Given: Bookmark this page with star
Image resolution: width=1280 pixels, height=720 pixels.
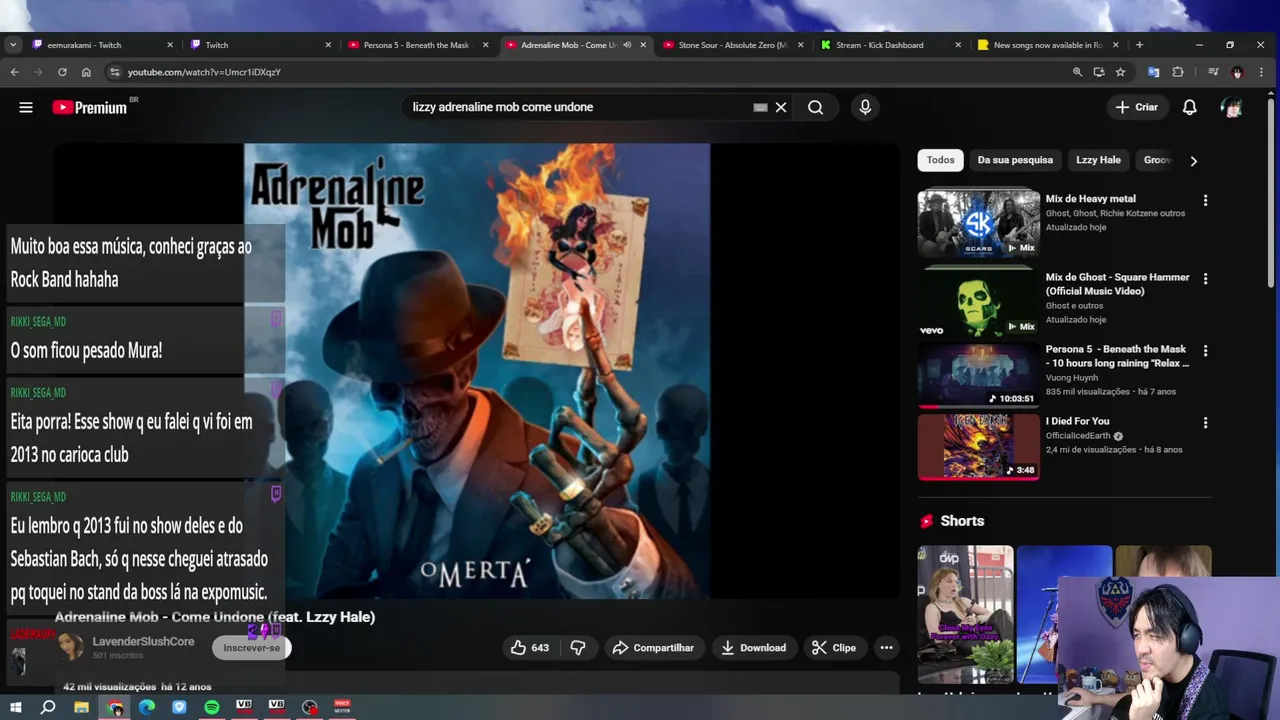Looking at the screenshot, I should (x=1121, y=72).
